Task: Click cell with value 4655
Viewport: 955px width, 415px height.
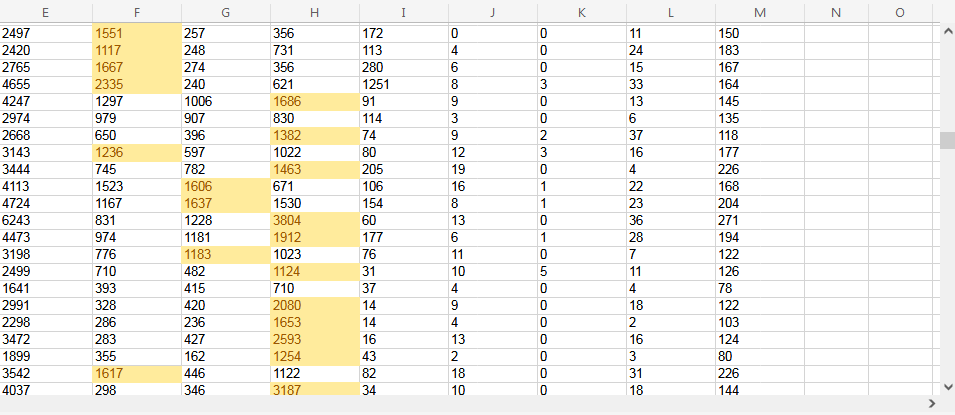Action: click(x=46, y=85)
